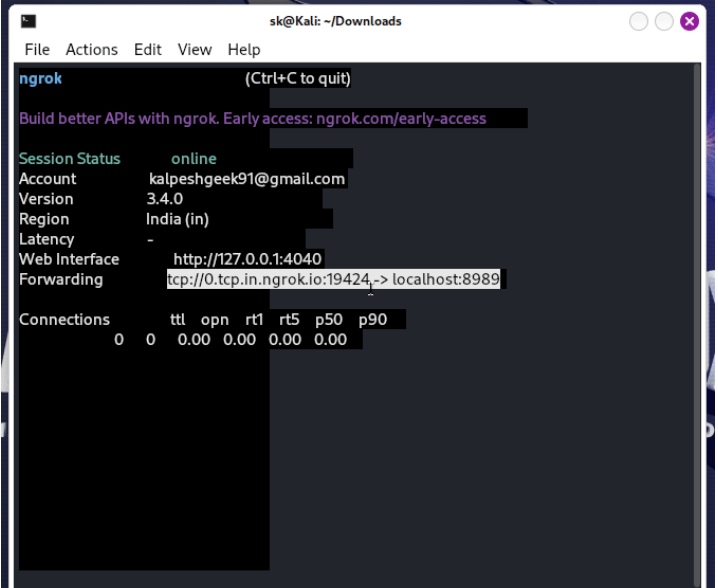
Task: Click the 'rt1' column header
Action: coord(254,319)
